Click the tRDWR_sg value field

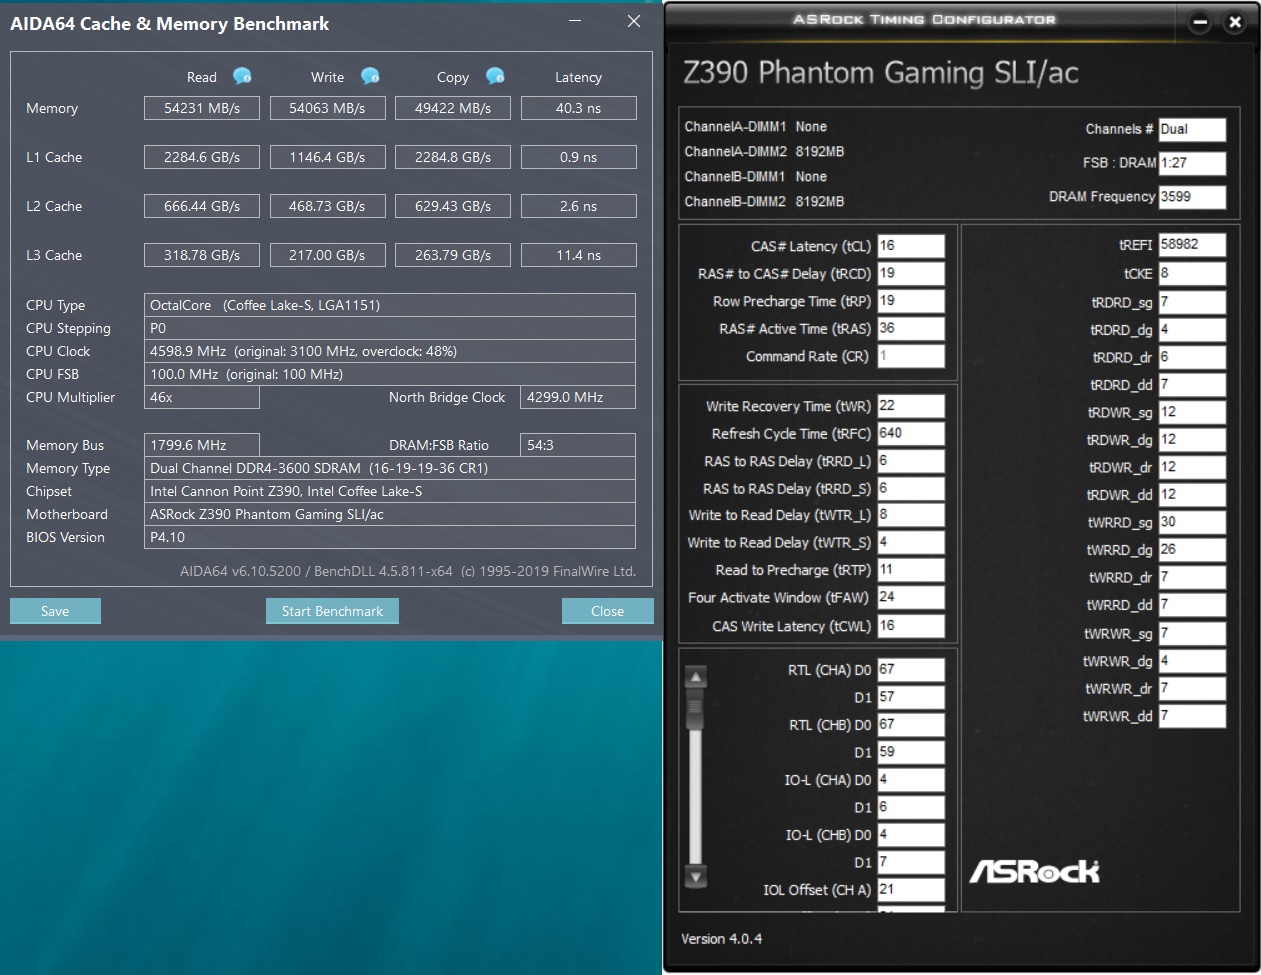pos(1192,412)
